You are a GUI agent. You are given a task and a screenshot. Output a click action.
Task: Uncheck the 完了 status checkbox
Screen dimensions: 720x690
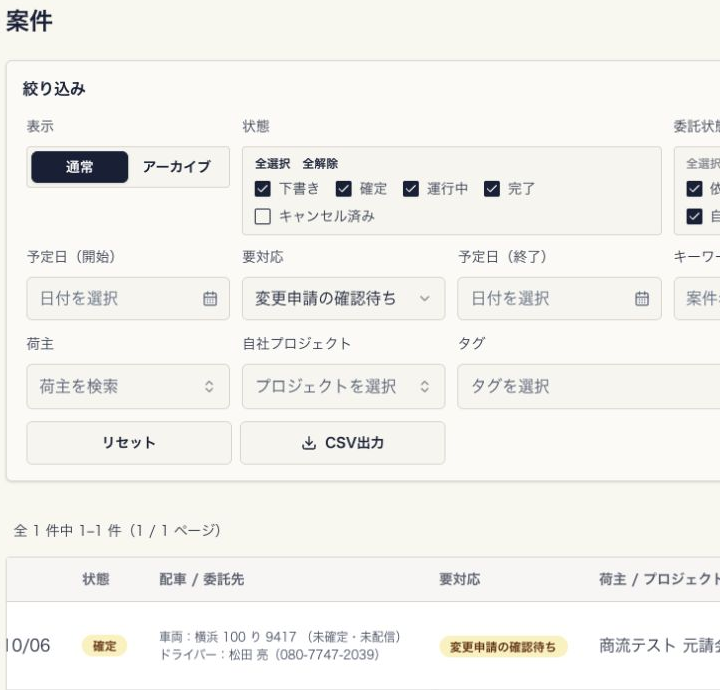492,189
